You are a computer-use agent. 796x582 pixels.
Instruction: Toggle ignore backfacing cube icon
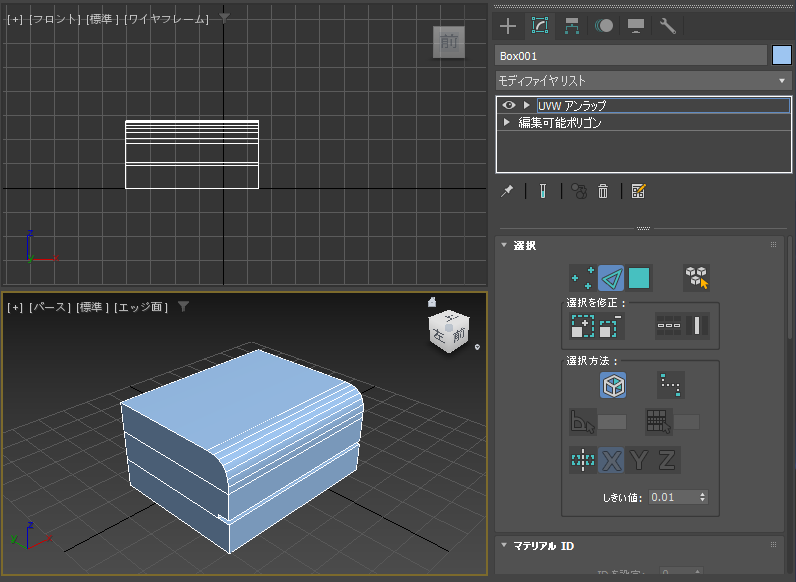tap(613, 385)
